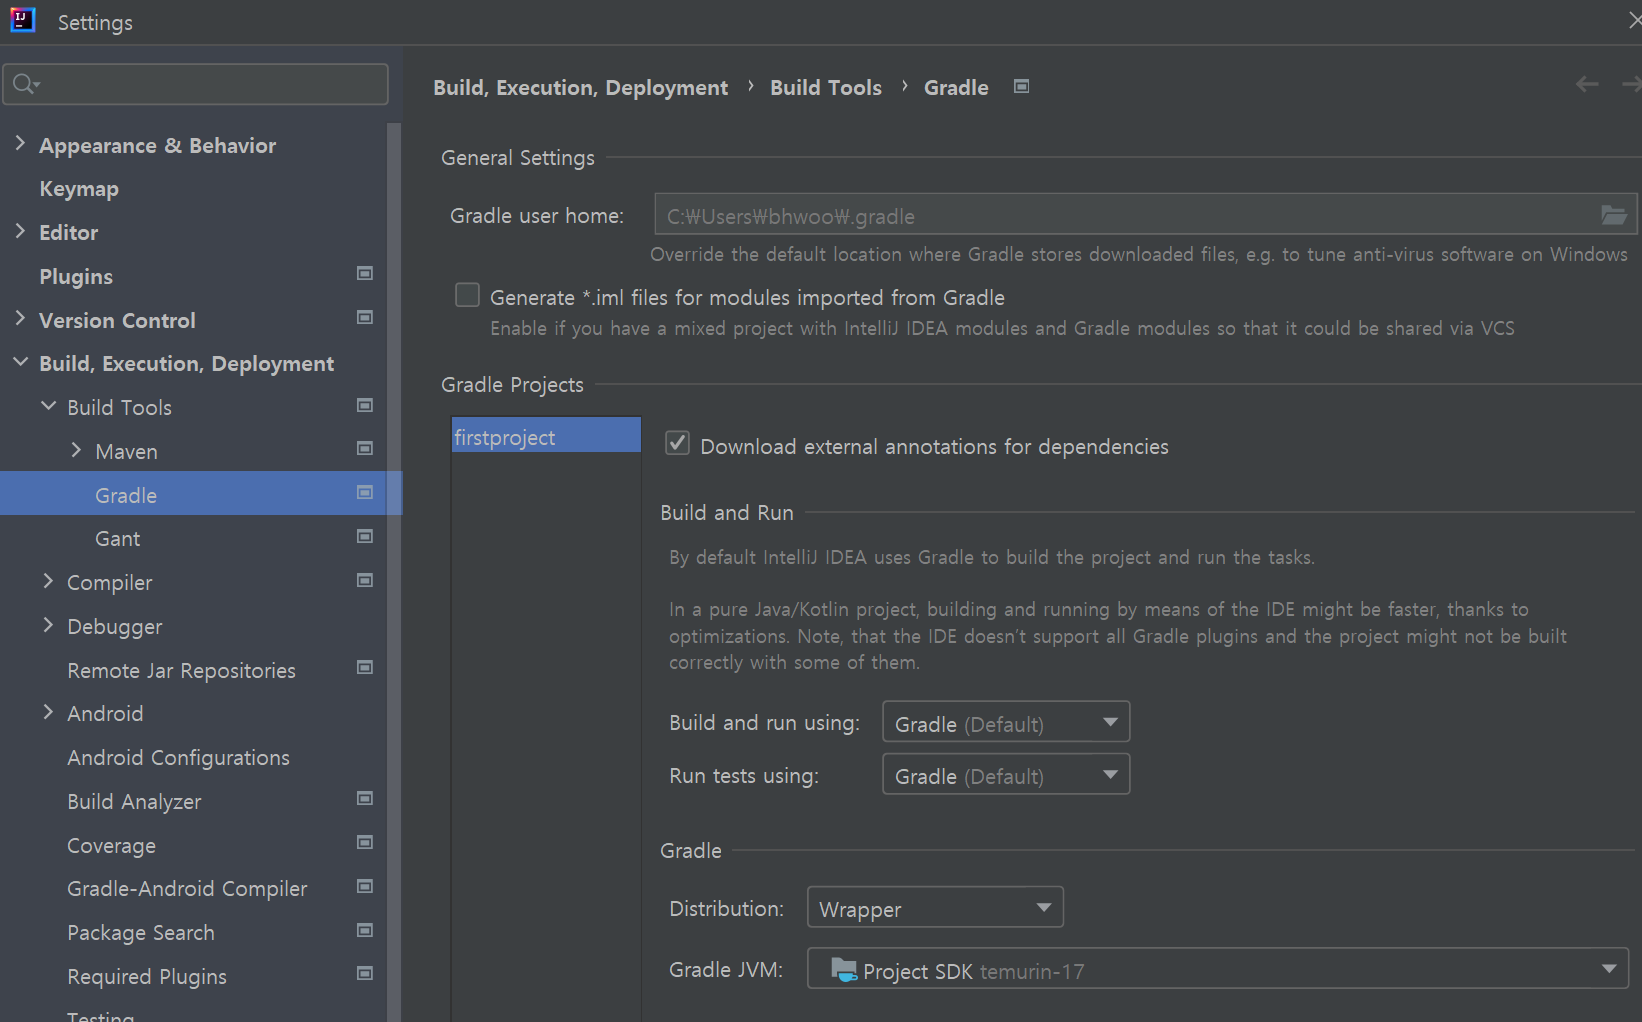Expand the Debugger chevron
Screen dimensions: 1642x1022
point(48,625)
